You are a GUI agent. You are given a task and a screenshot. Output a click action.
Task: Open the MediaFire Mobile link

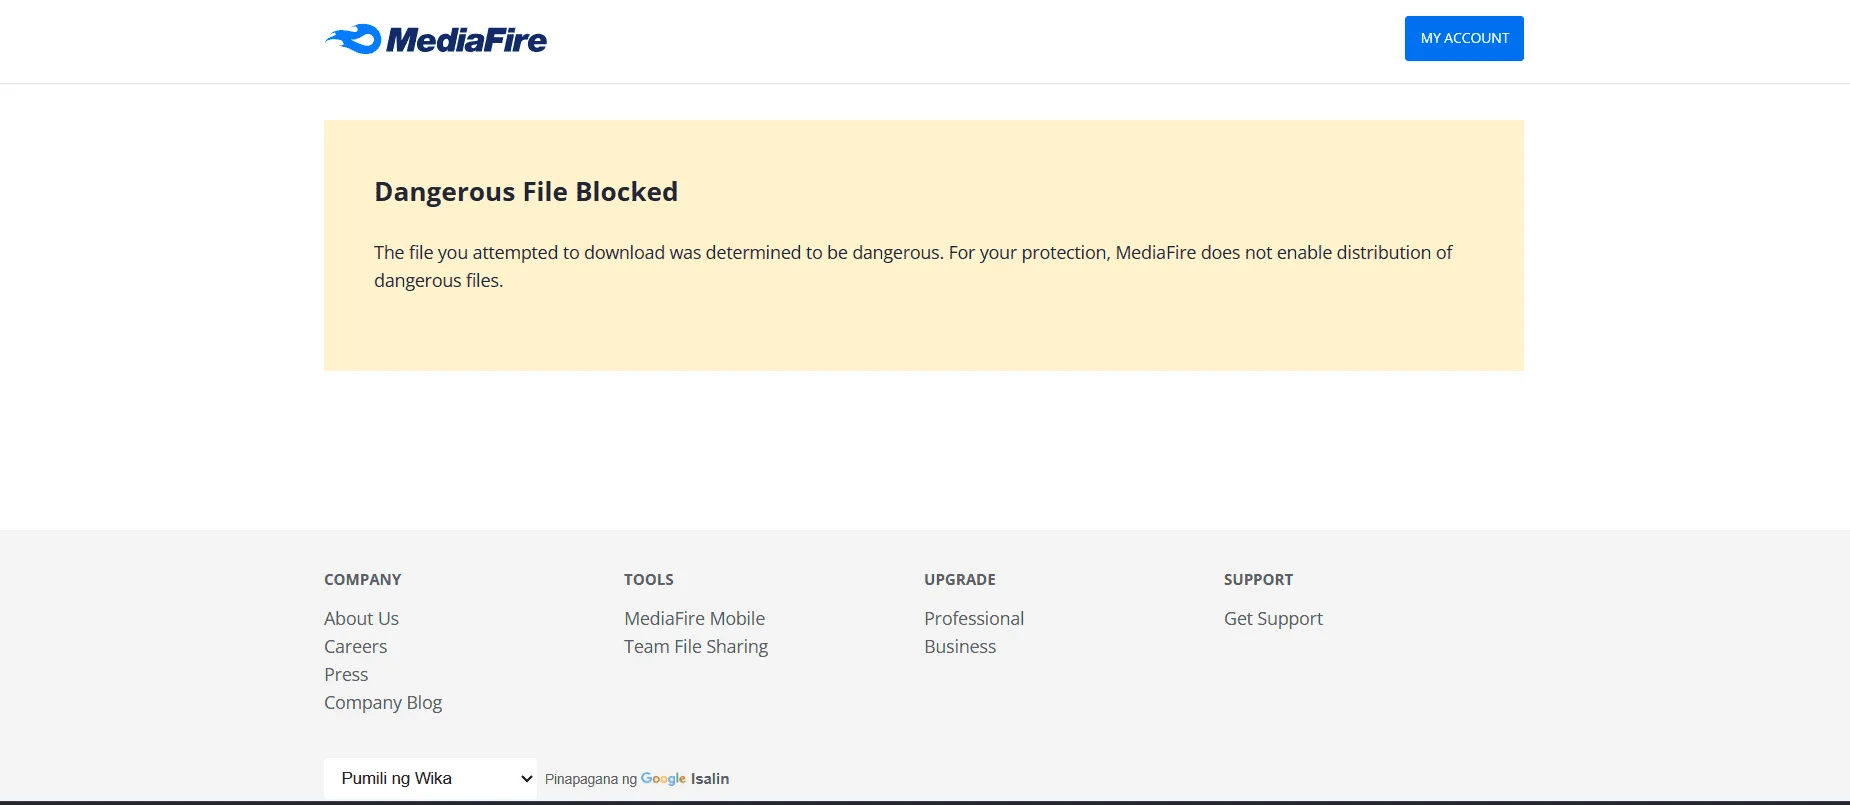coord(694,618)
